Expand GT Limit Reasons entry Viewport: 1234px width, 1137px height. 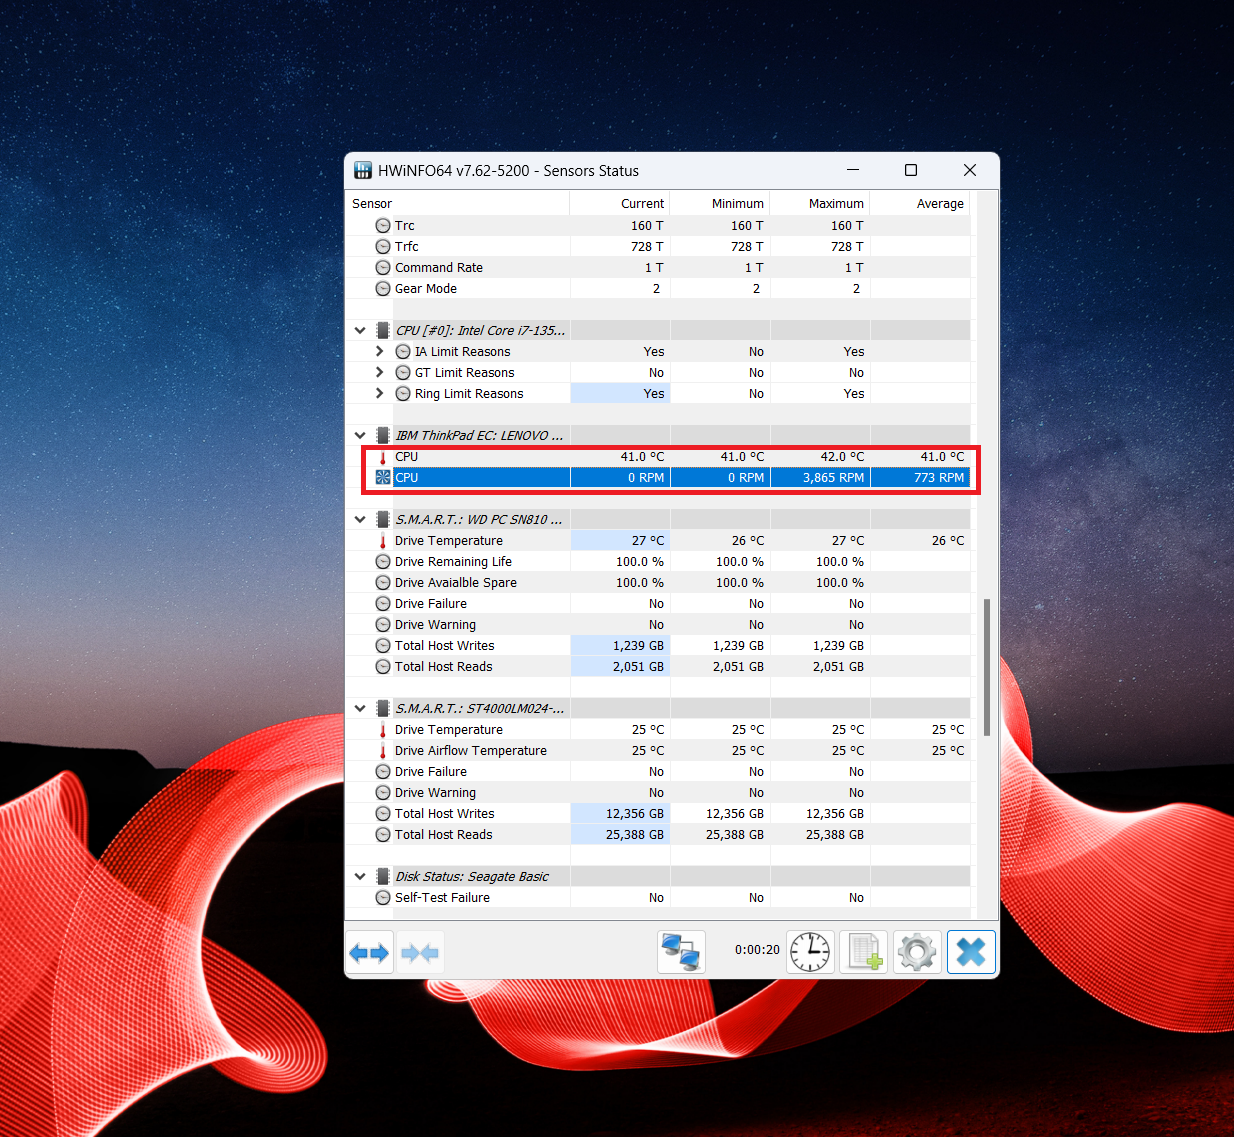click(x=379, y=372)
